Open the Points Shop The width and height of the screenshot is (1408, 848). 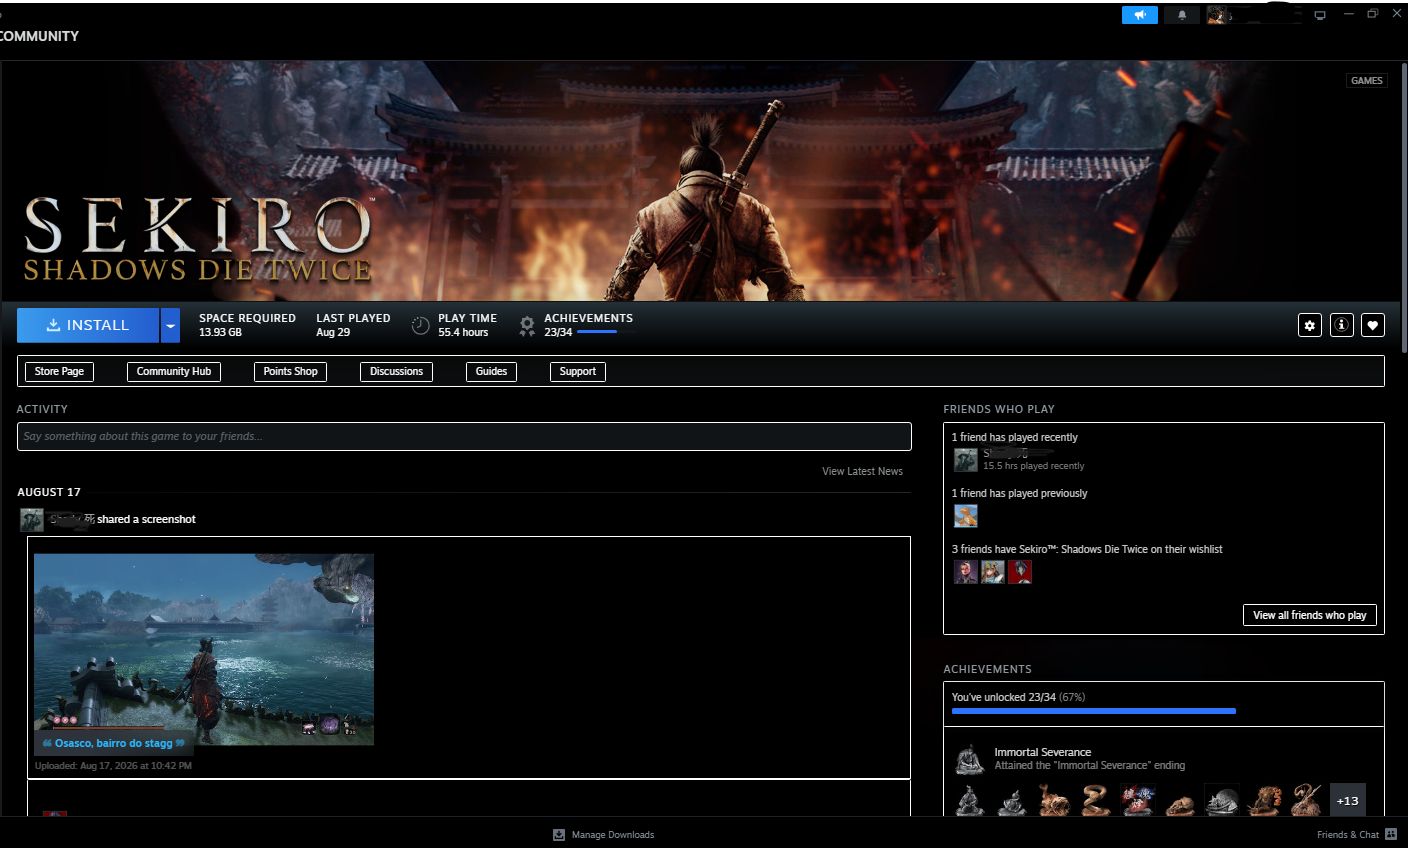coord(290,371)
